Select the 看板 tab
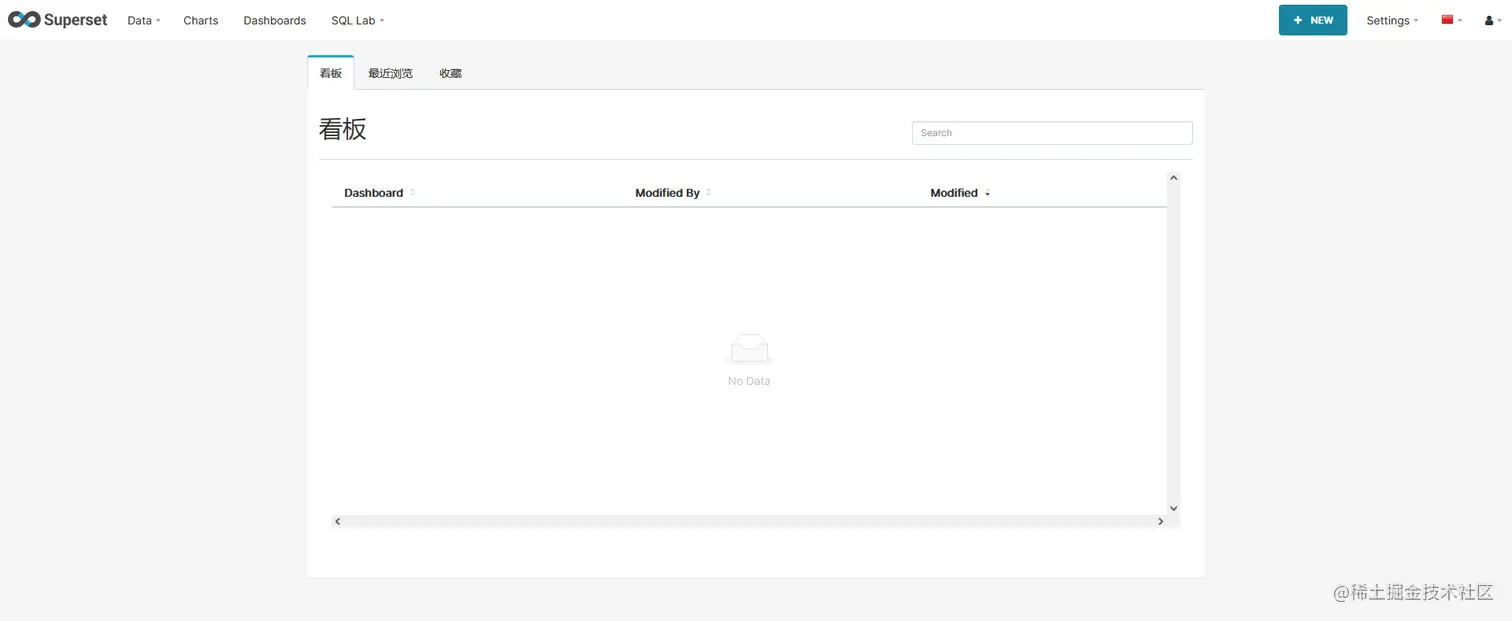Image resolution: width=1512 pixels, height=621 pixels. click(331, 73)
